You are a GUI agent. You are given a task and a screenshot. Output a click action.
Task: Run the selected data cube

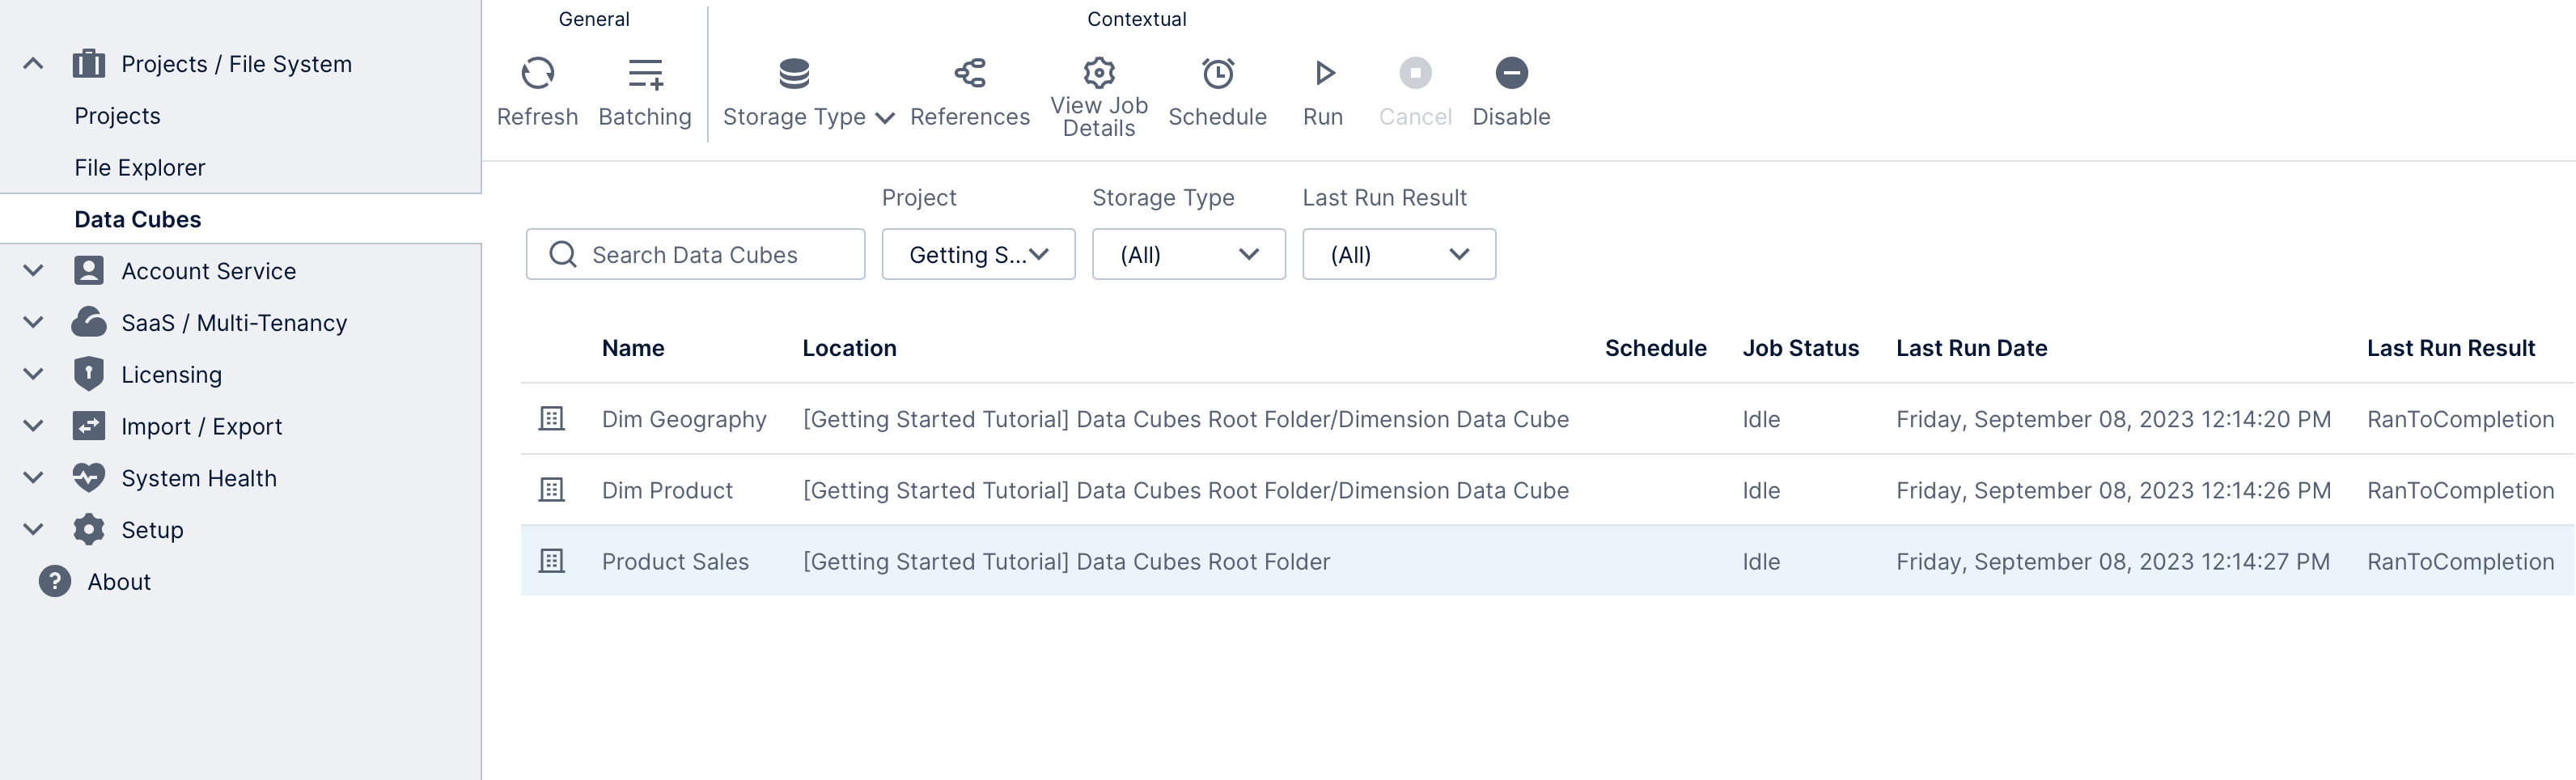1323,72
